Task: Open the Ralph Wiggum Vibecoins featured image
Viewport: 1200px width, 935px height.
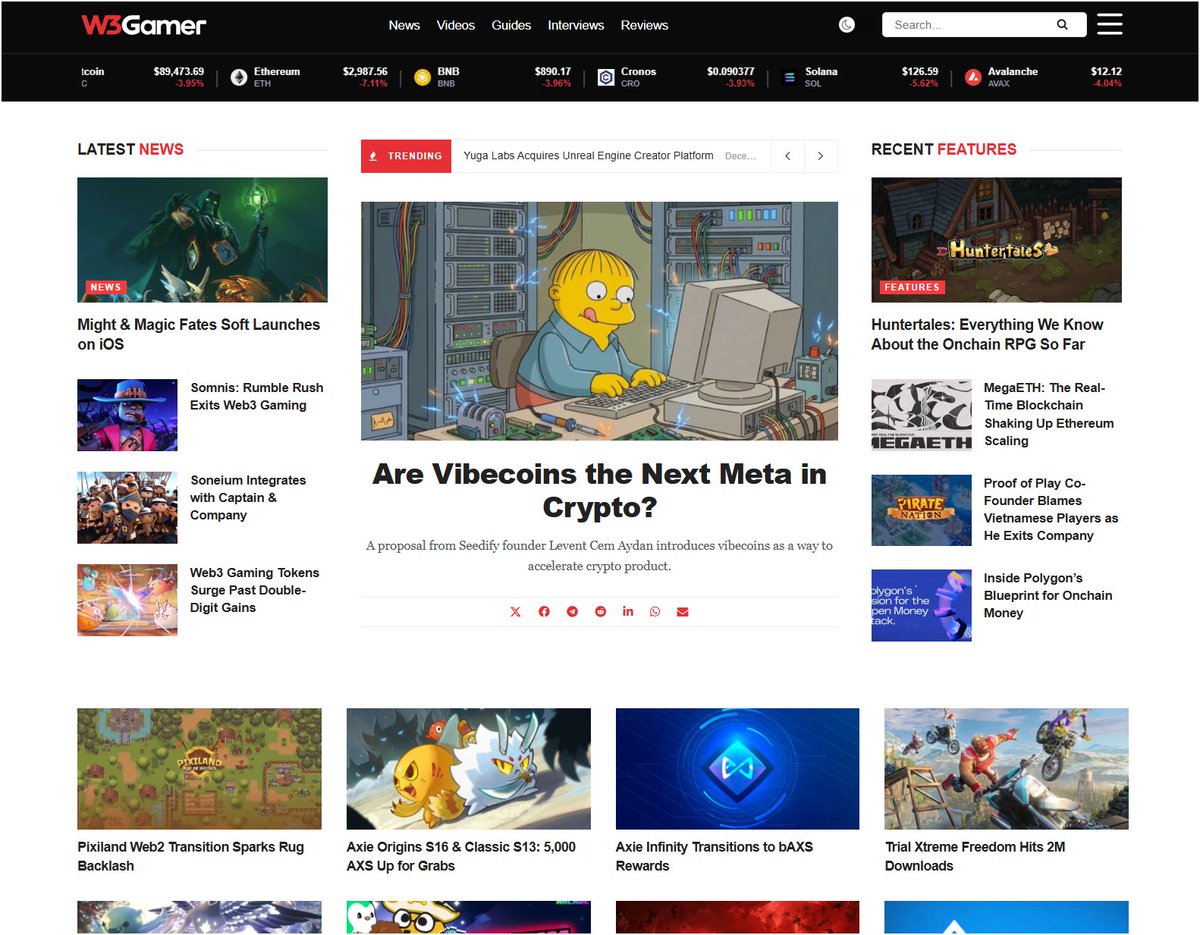Action: (x=599, y=321)
